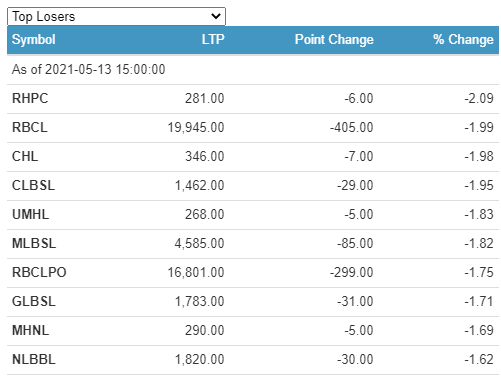
Task: Open the Top Losers dropdown
Action: 116,16
